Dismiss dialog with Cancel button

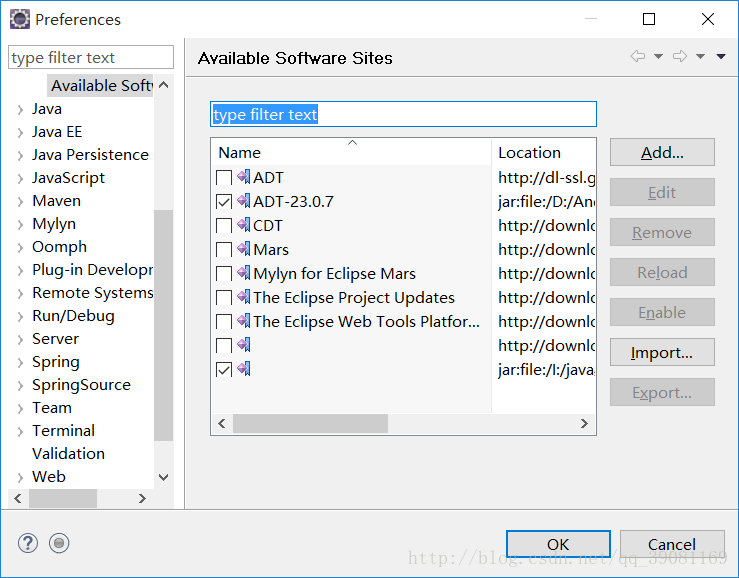tap(672, 545)
